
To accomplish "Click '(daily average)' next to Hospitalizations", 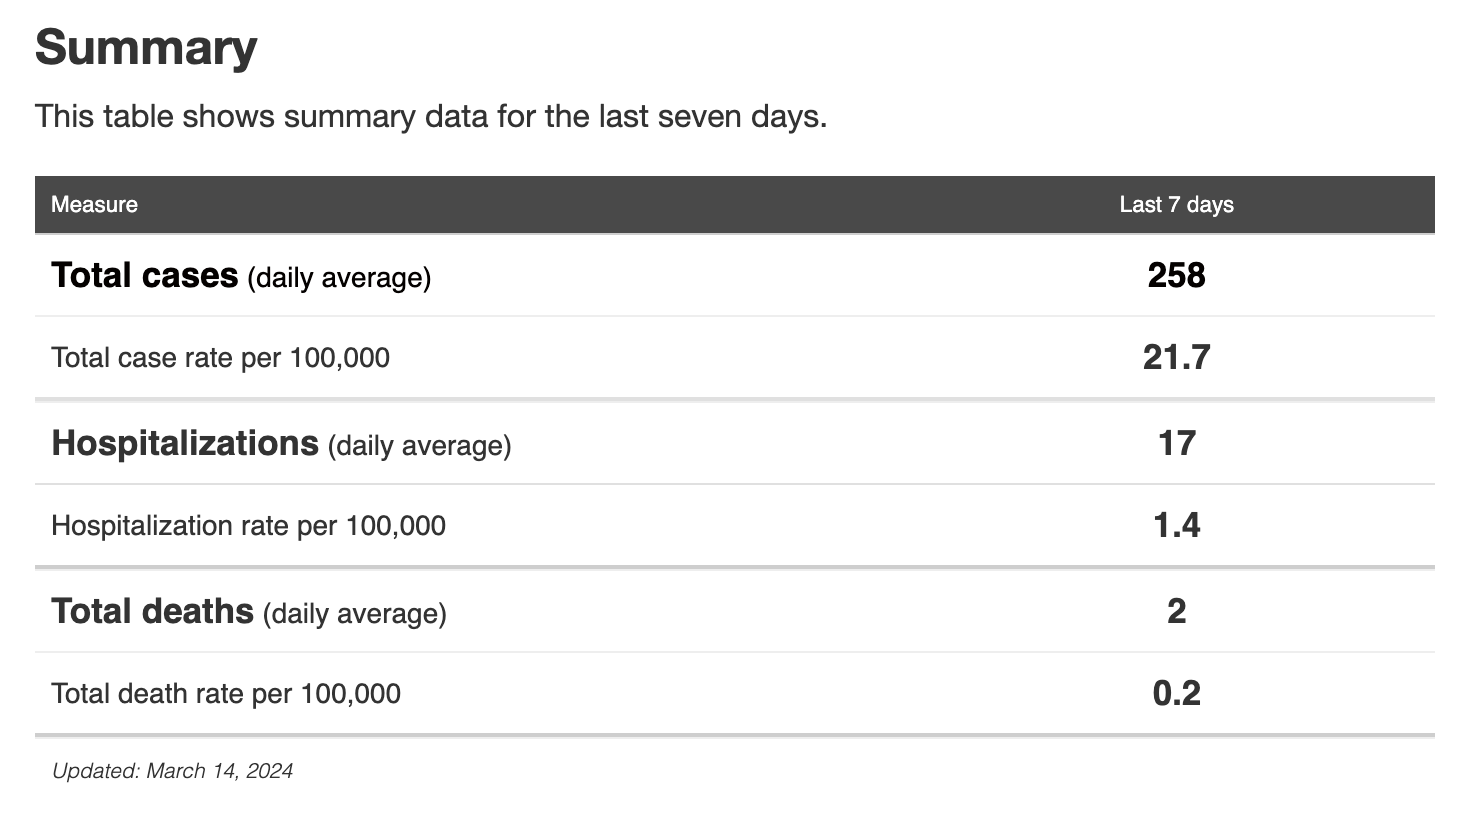I will (419, 446).
